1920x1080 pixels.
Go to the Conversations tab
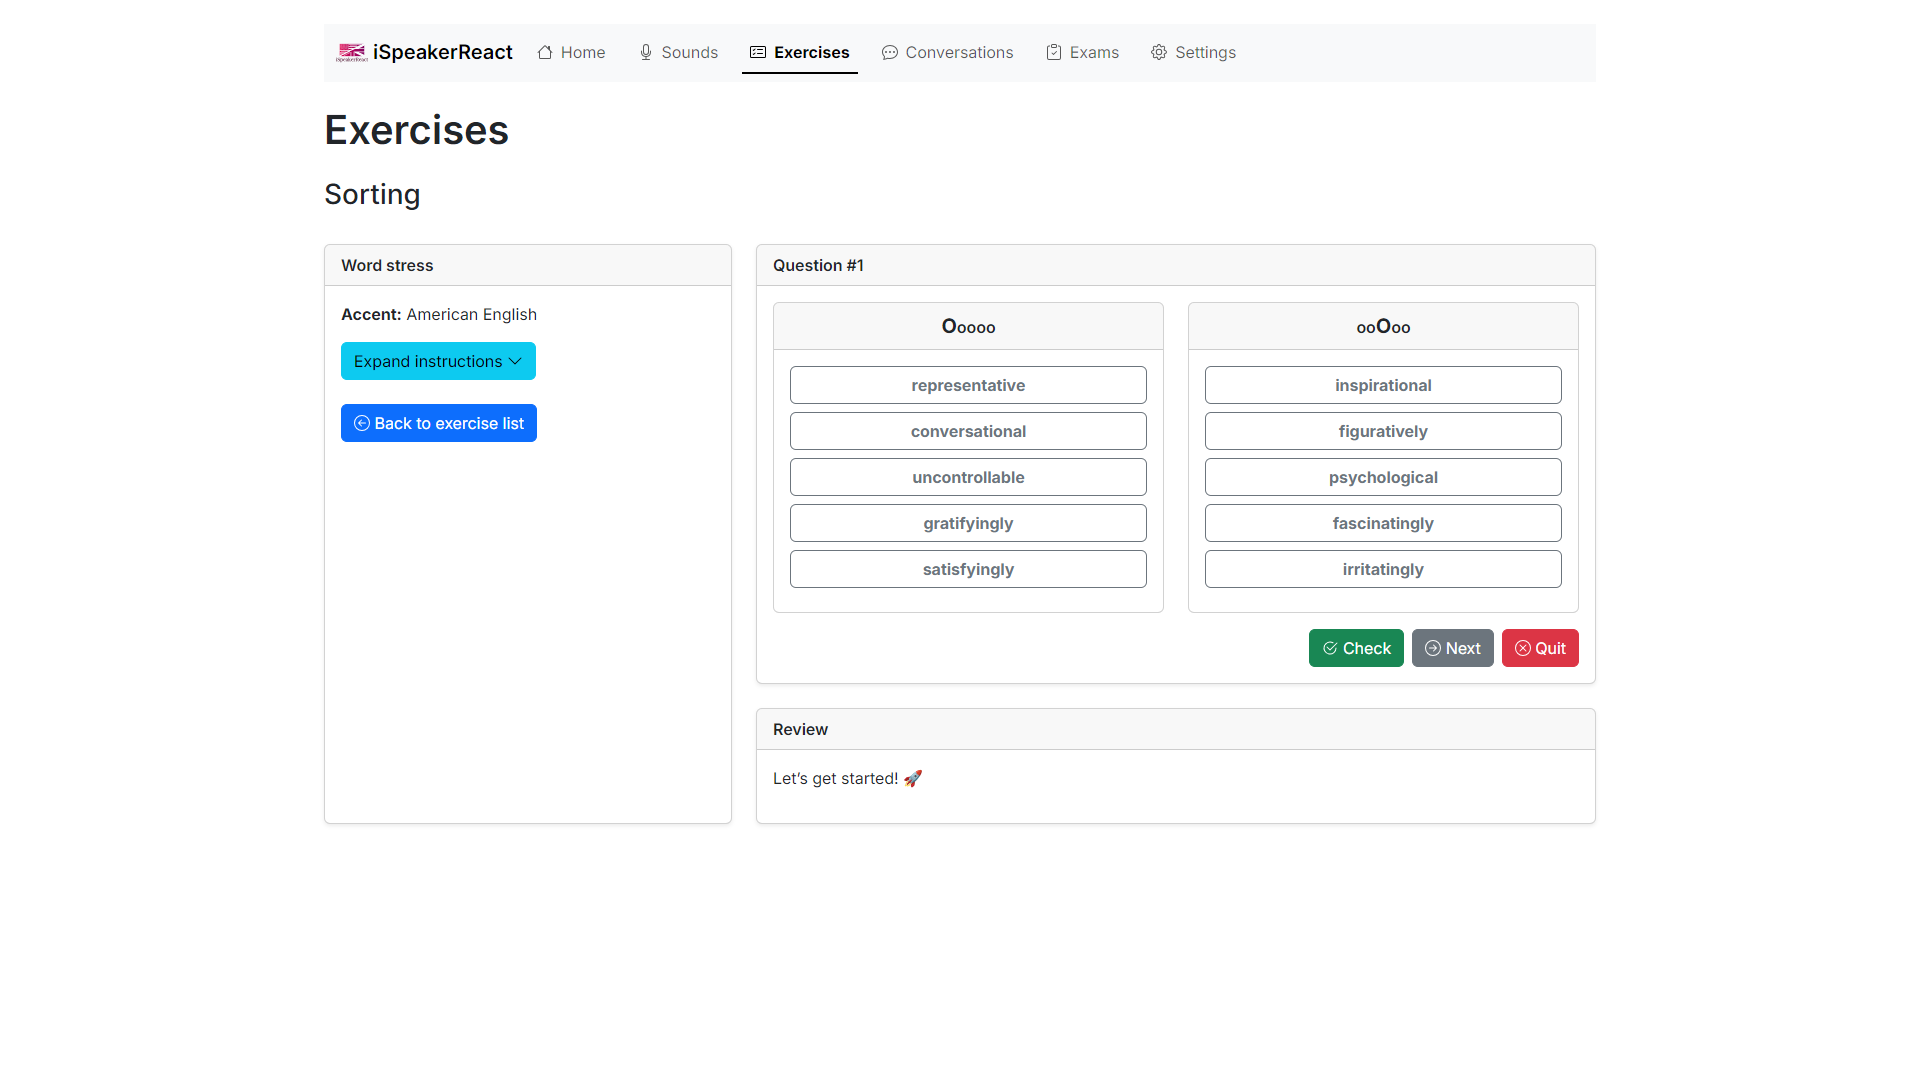947,52
